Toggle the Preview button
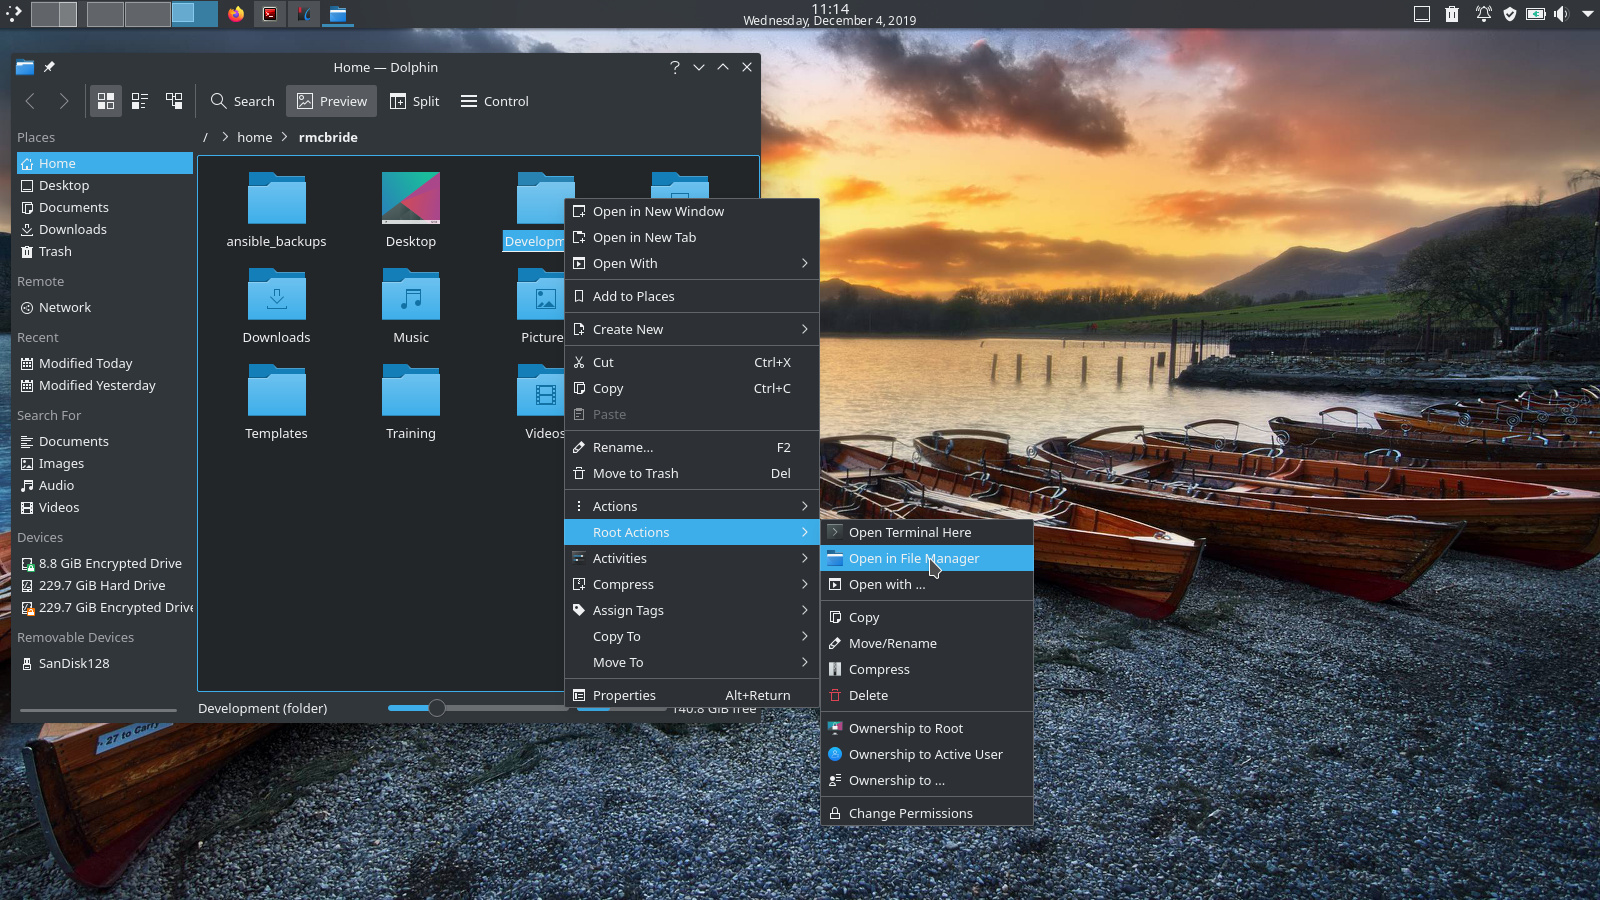This screenshot has height=900, width=1600. pos(332,101)
